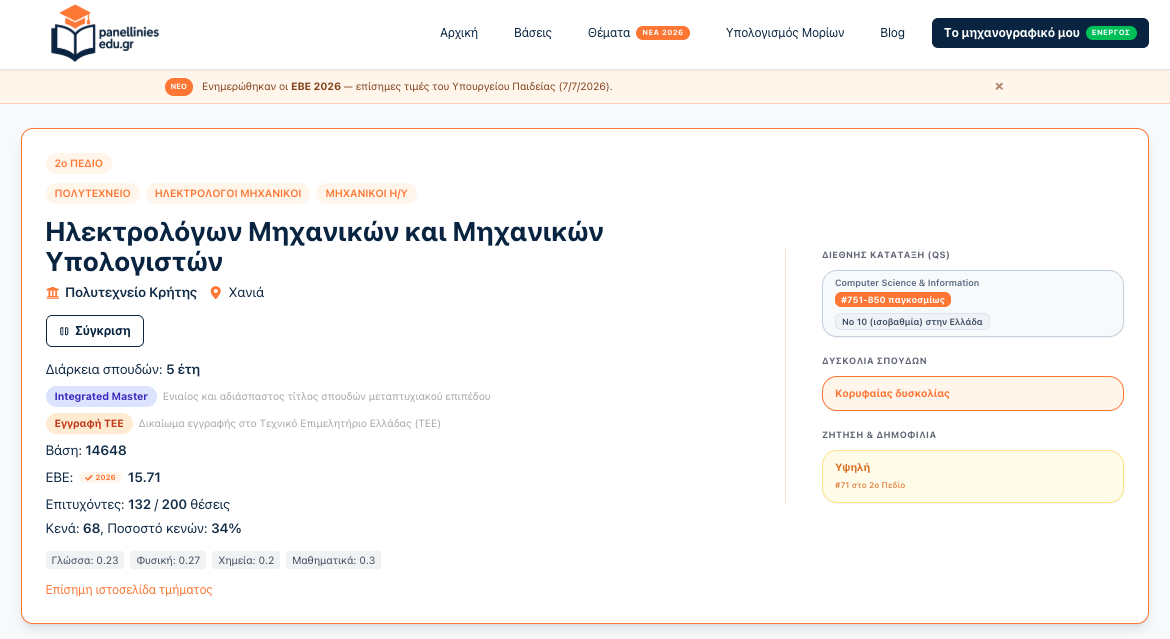
Task: Click the ΝΕΑ 2026 badge next to Θέματα
Action: (663, 33)
